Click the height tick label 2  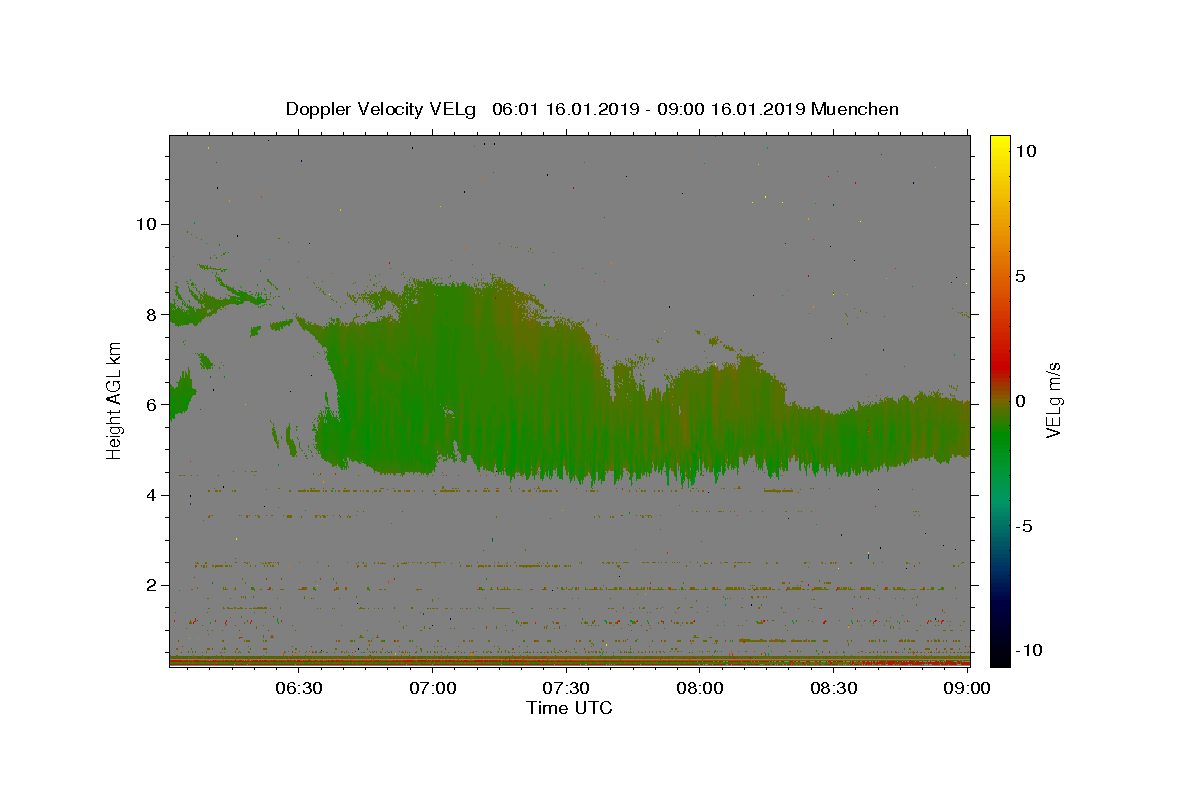point(152,585)
